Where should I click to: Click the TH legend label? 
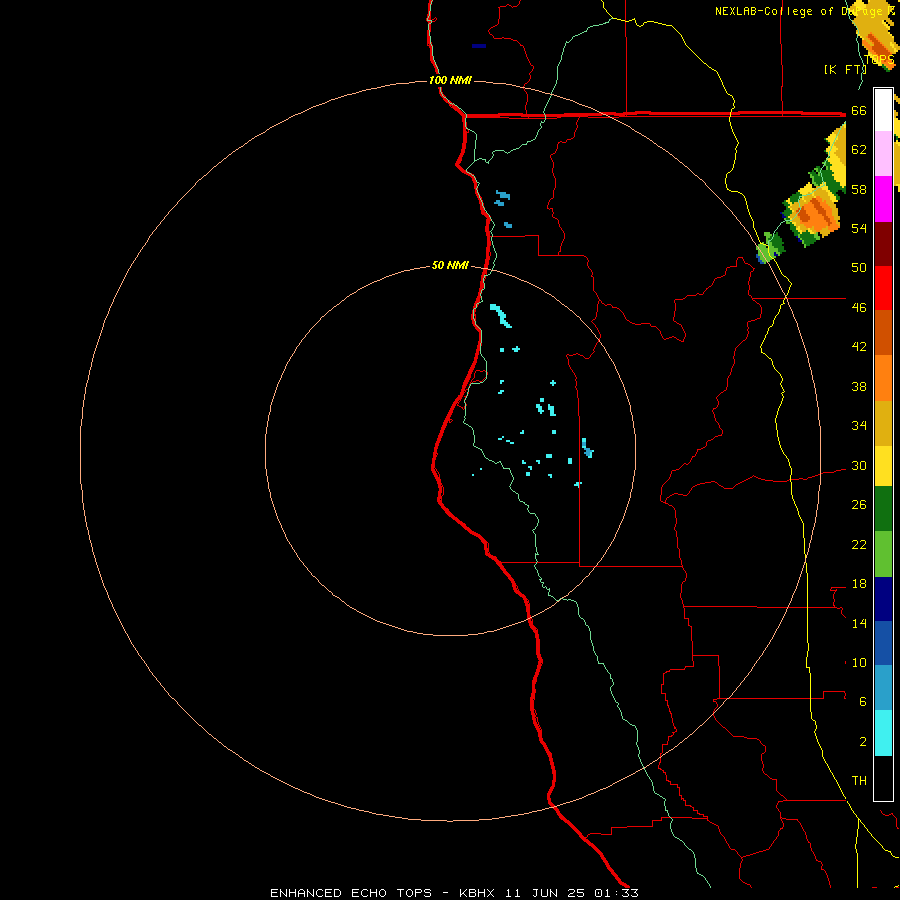[859, 781]
